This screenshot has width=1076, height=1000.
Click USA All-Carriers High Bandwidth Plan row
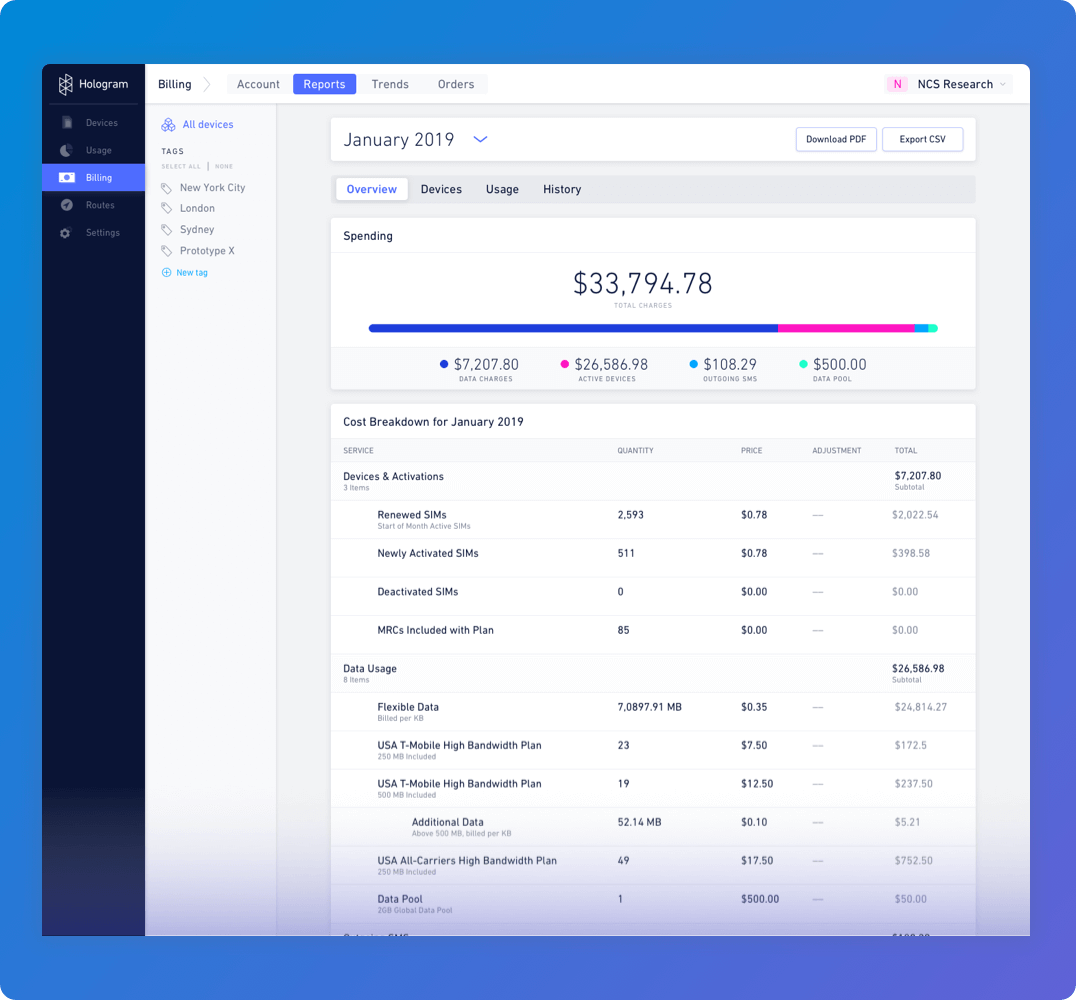pos(653,865)
